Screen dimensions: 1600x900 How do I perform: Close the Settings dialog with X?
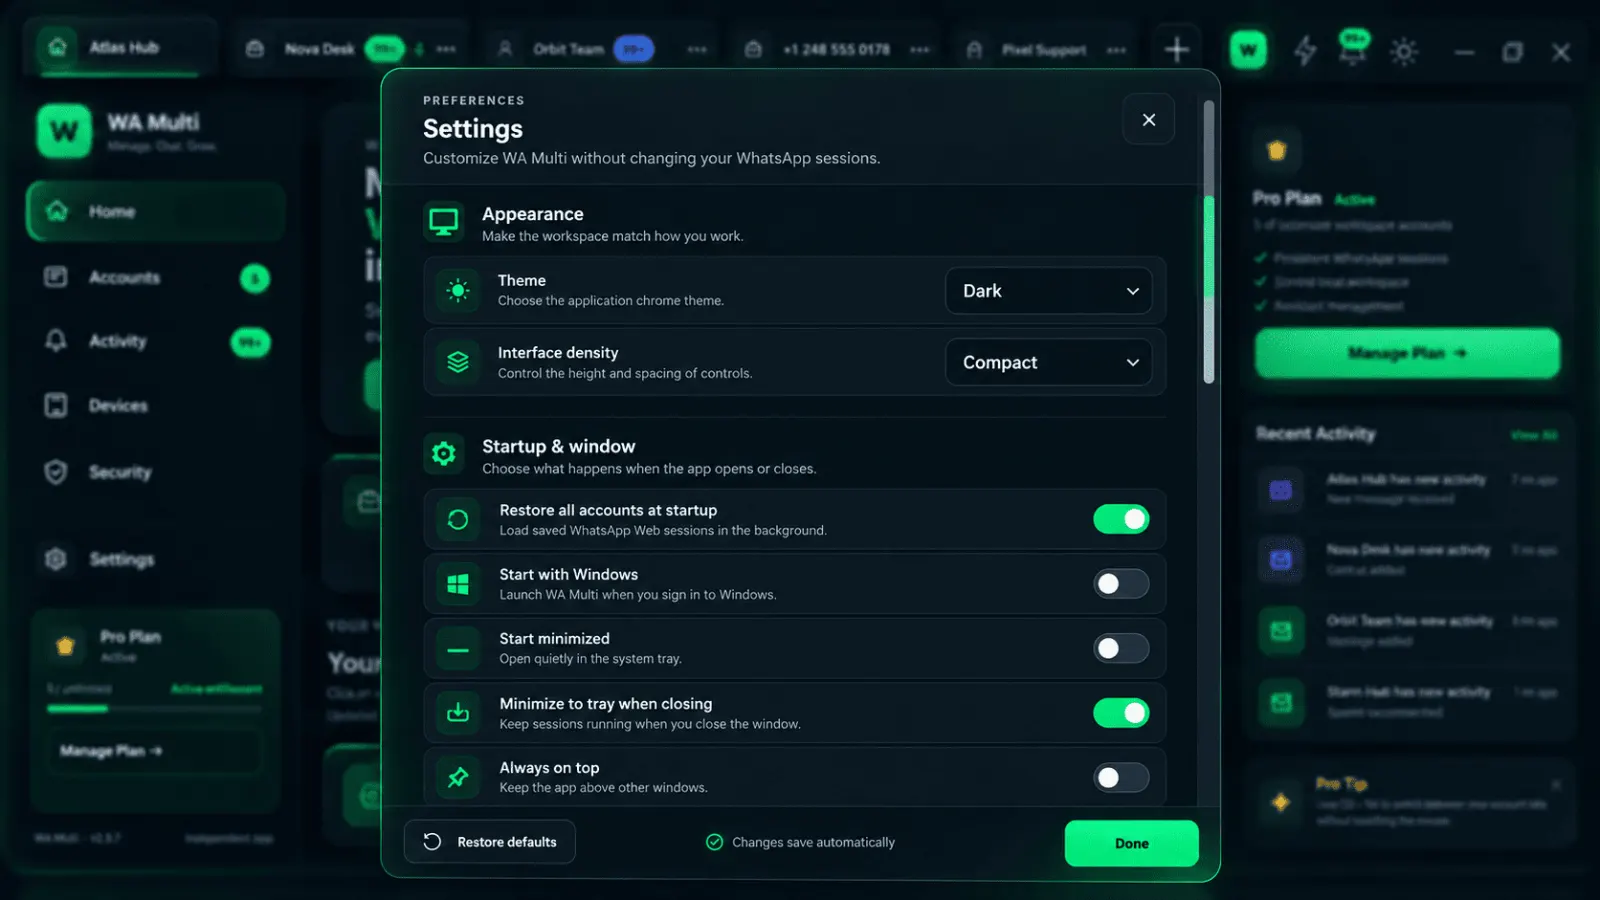click(x=1148, y=120)
